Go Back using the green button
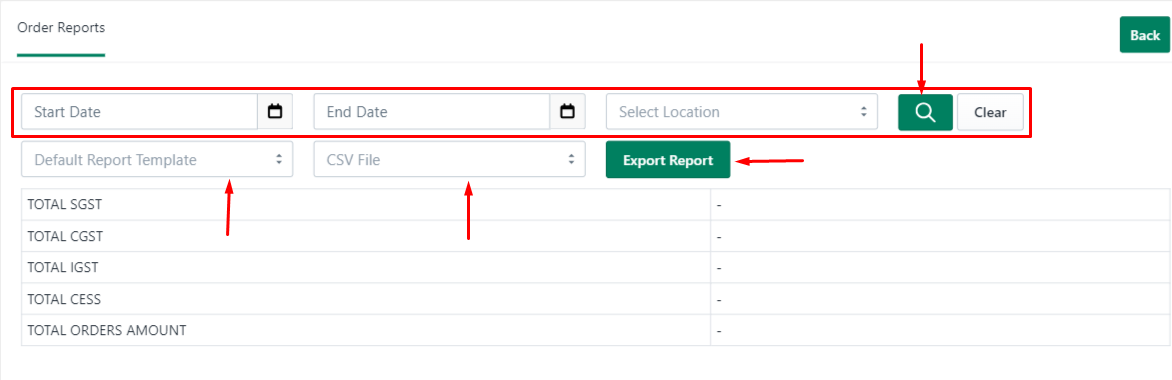 point(1144,35)
